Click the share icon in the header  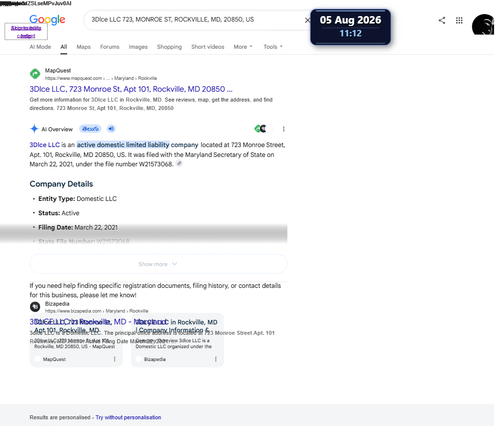[442, 20]
